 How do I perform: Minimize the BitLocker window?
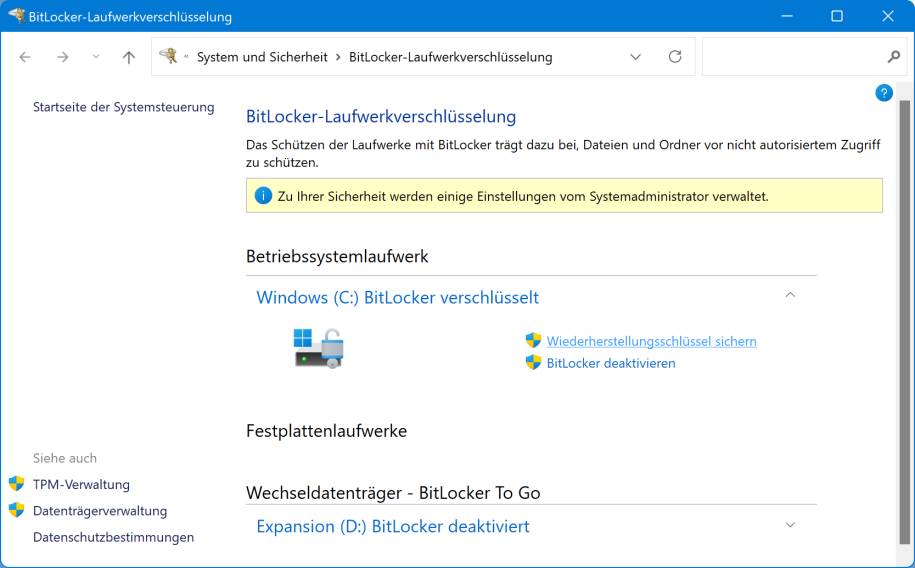pyautogui.click(x=787, y=16)
